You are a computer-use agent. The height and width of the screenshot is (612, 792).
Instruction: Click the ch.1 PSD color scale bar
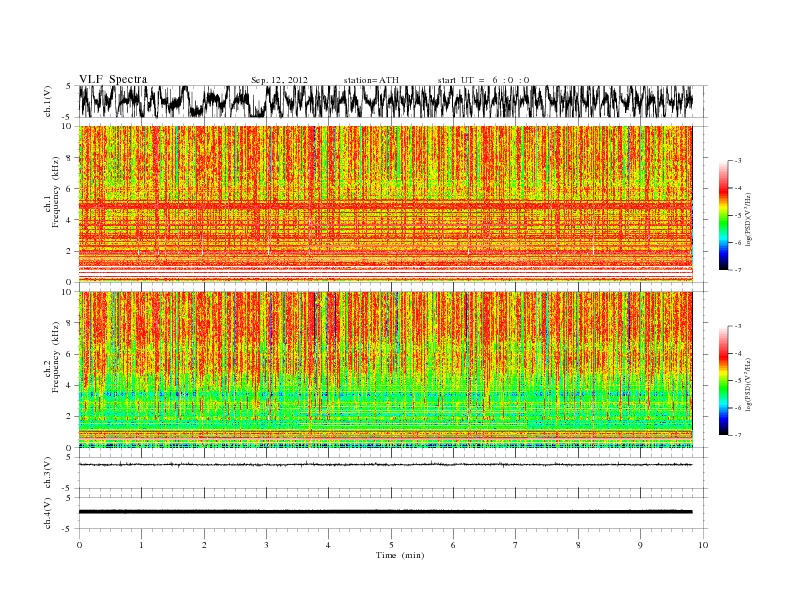click(x=723, y=215)
